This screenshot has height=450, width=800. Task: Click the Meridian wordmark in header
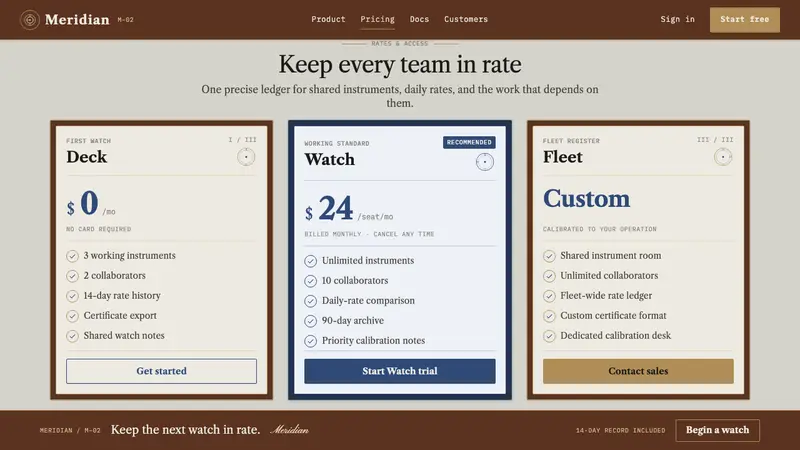[77, 20]
